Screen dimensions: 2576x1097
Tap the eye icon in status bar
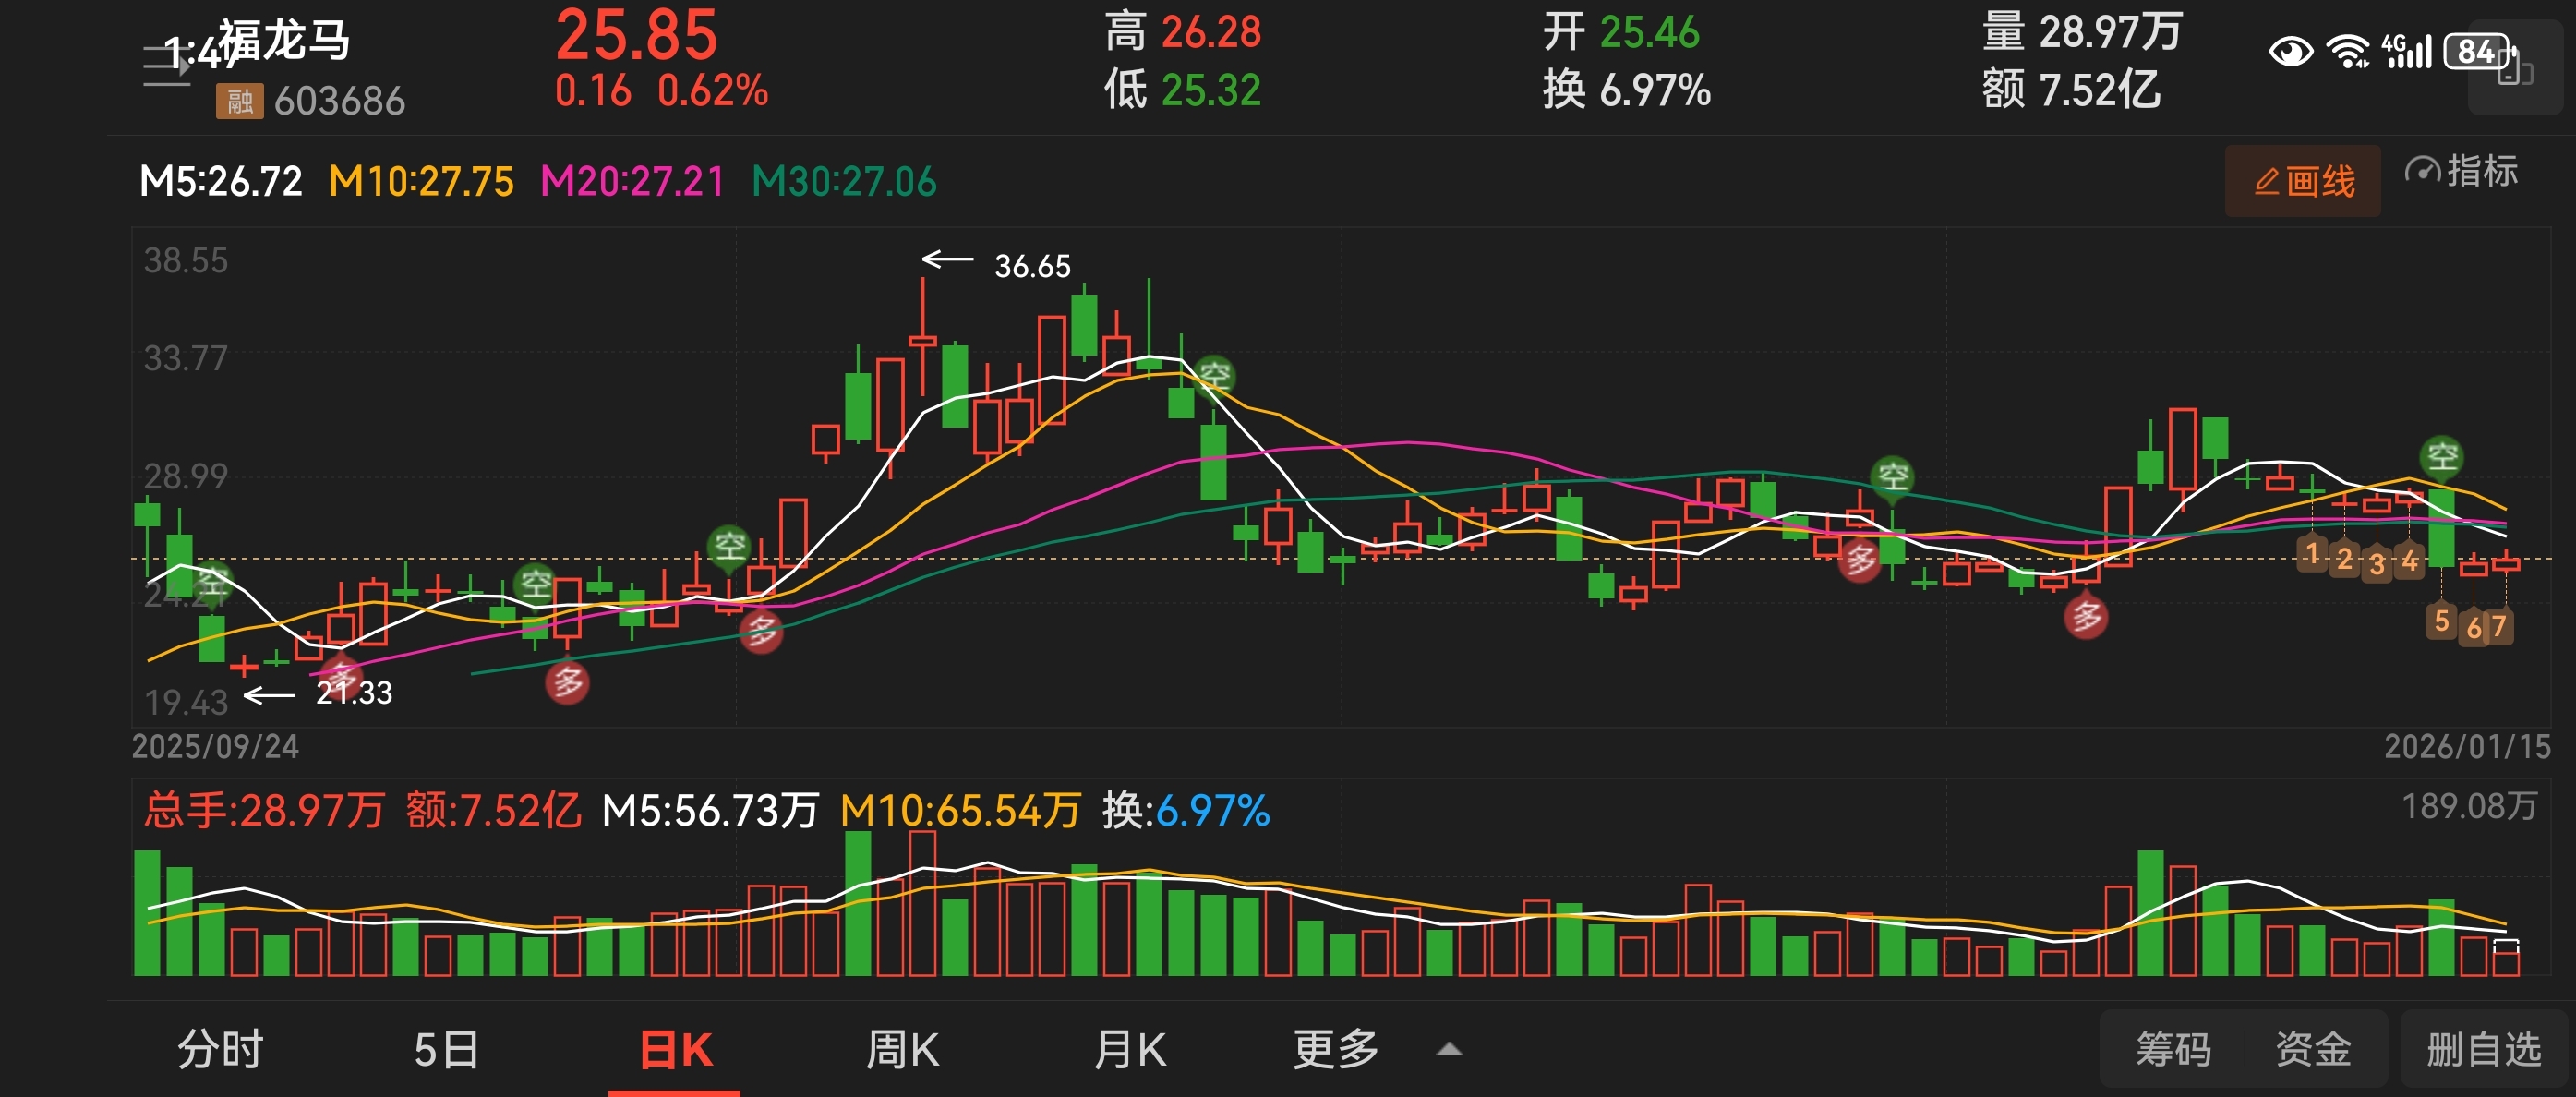(x=2290, y=51)
